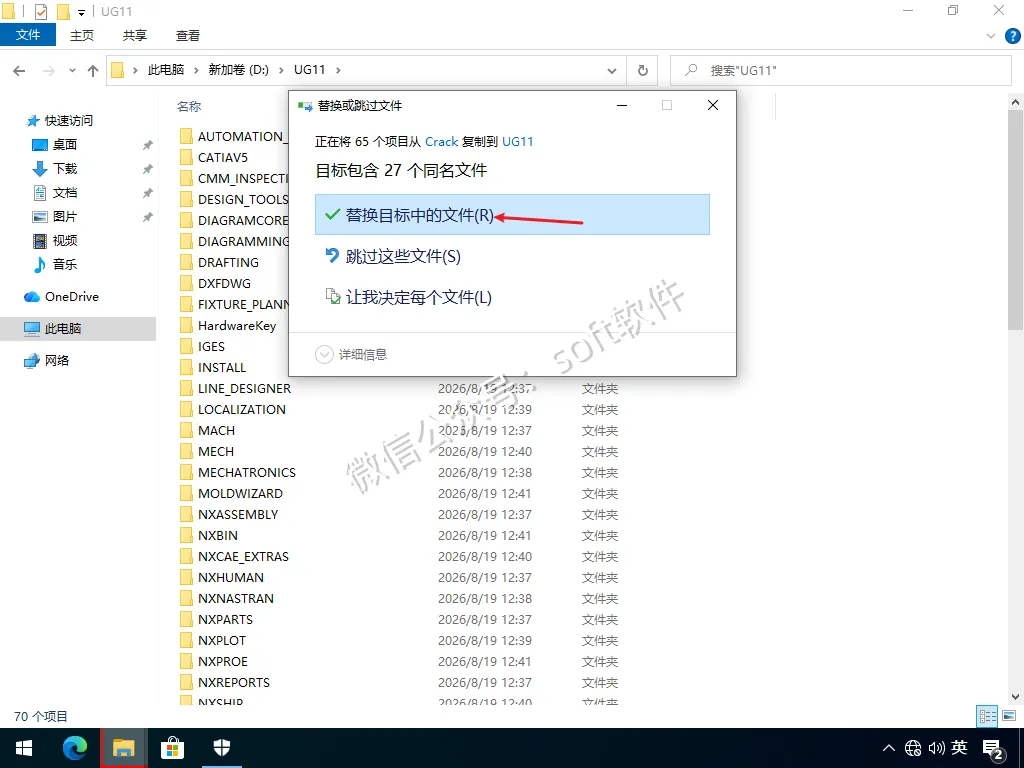Select the LINE_DESIGNER folder icon
1024x768 pixels.
click(187, 389)
